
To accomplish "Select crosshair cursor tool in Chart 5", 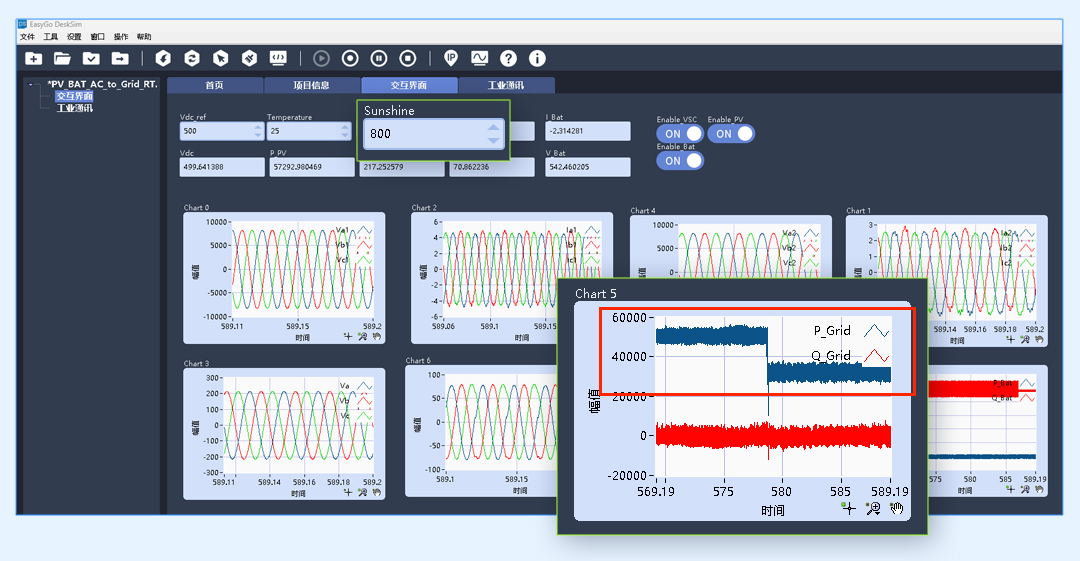I will point(849,509).
